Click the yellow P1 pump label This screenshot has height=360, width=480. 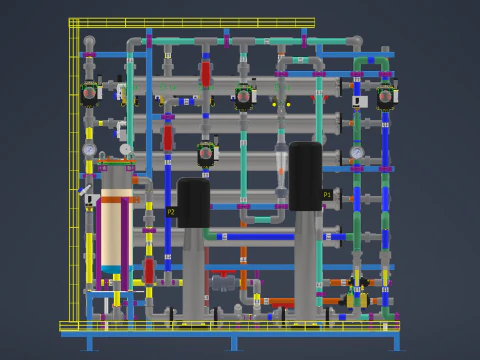tap(327, 195)
